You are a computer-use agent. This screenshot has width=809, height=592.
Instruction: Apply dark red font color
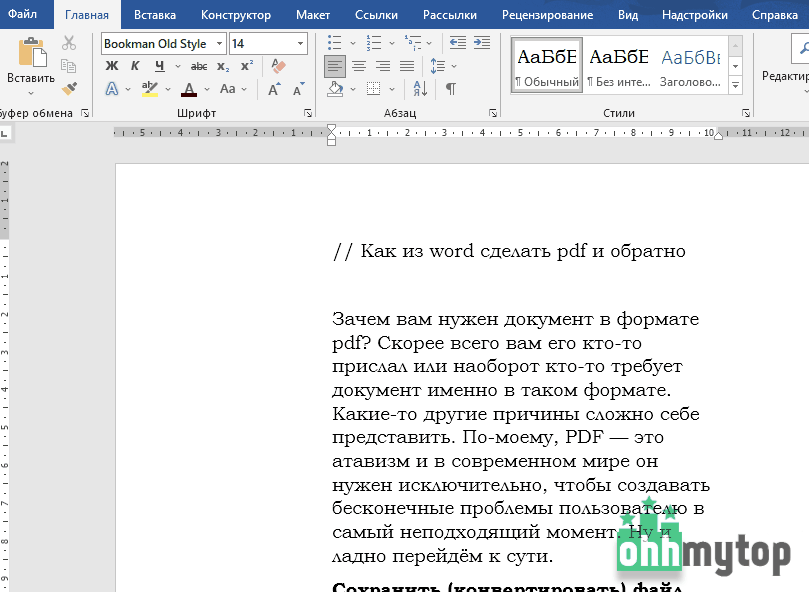[189, 89]
